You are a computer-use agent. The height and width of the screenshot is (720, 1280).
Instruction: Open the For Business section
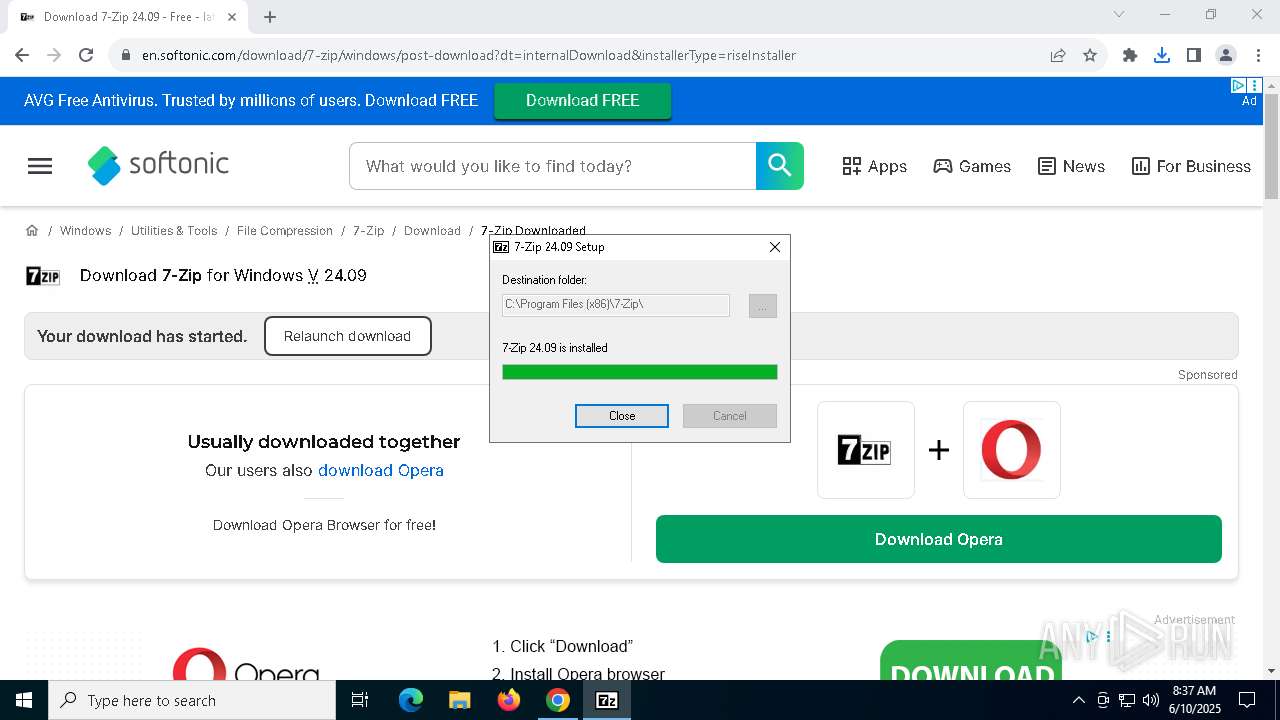(x=1191, y=166)
